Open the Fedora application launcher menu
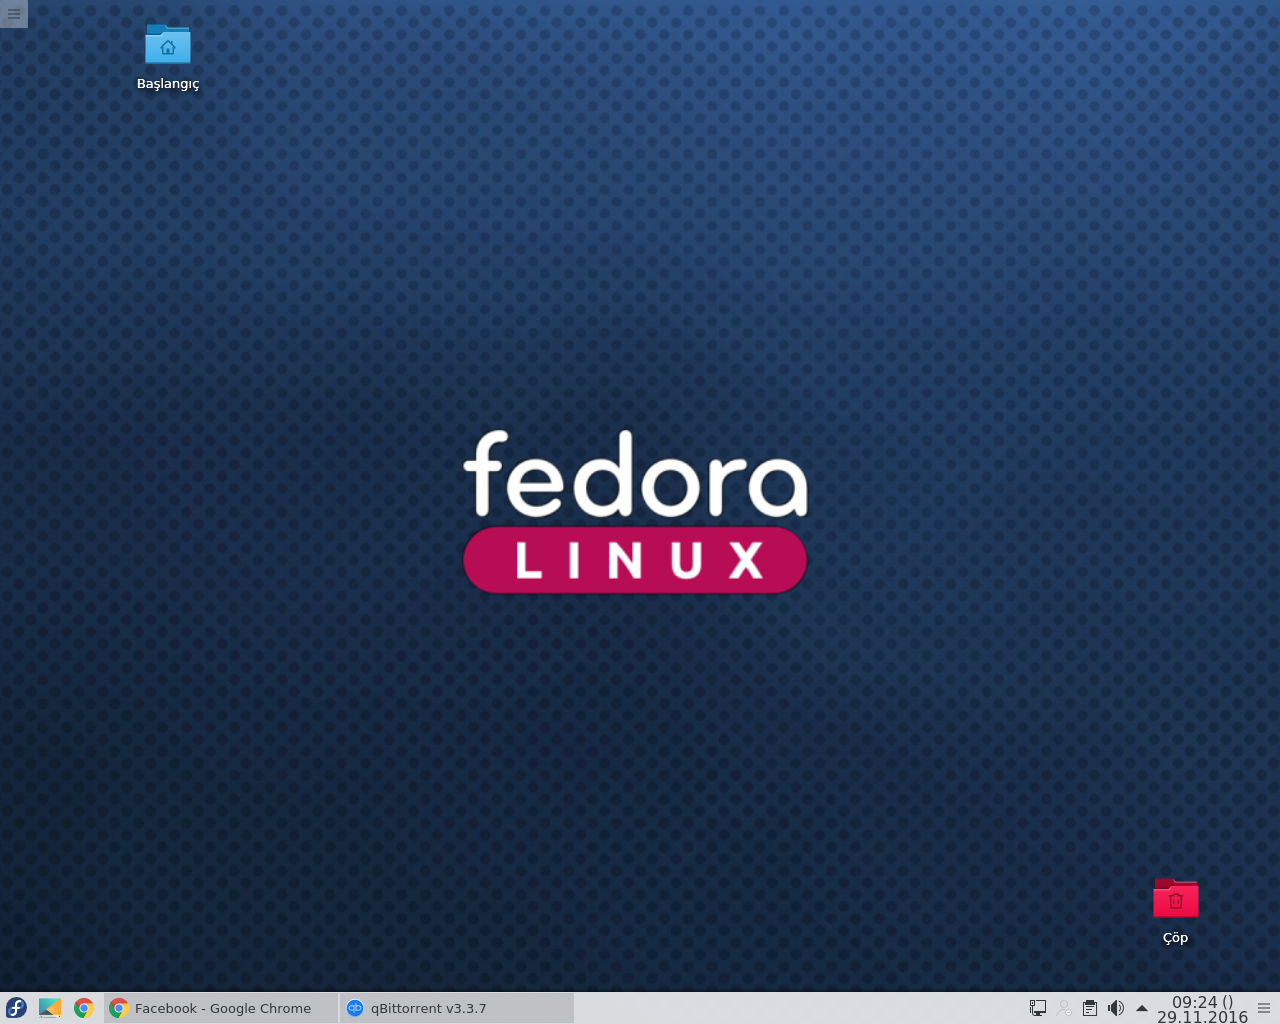Screen dimensions: 1280x1024 pos(16,1008)
